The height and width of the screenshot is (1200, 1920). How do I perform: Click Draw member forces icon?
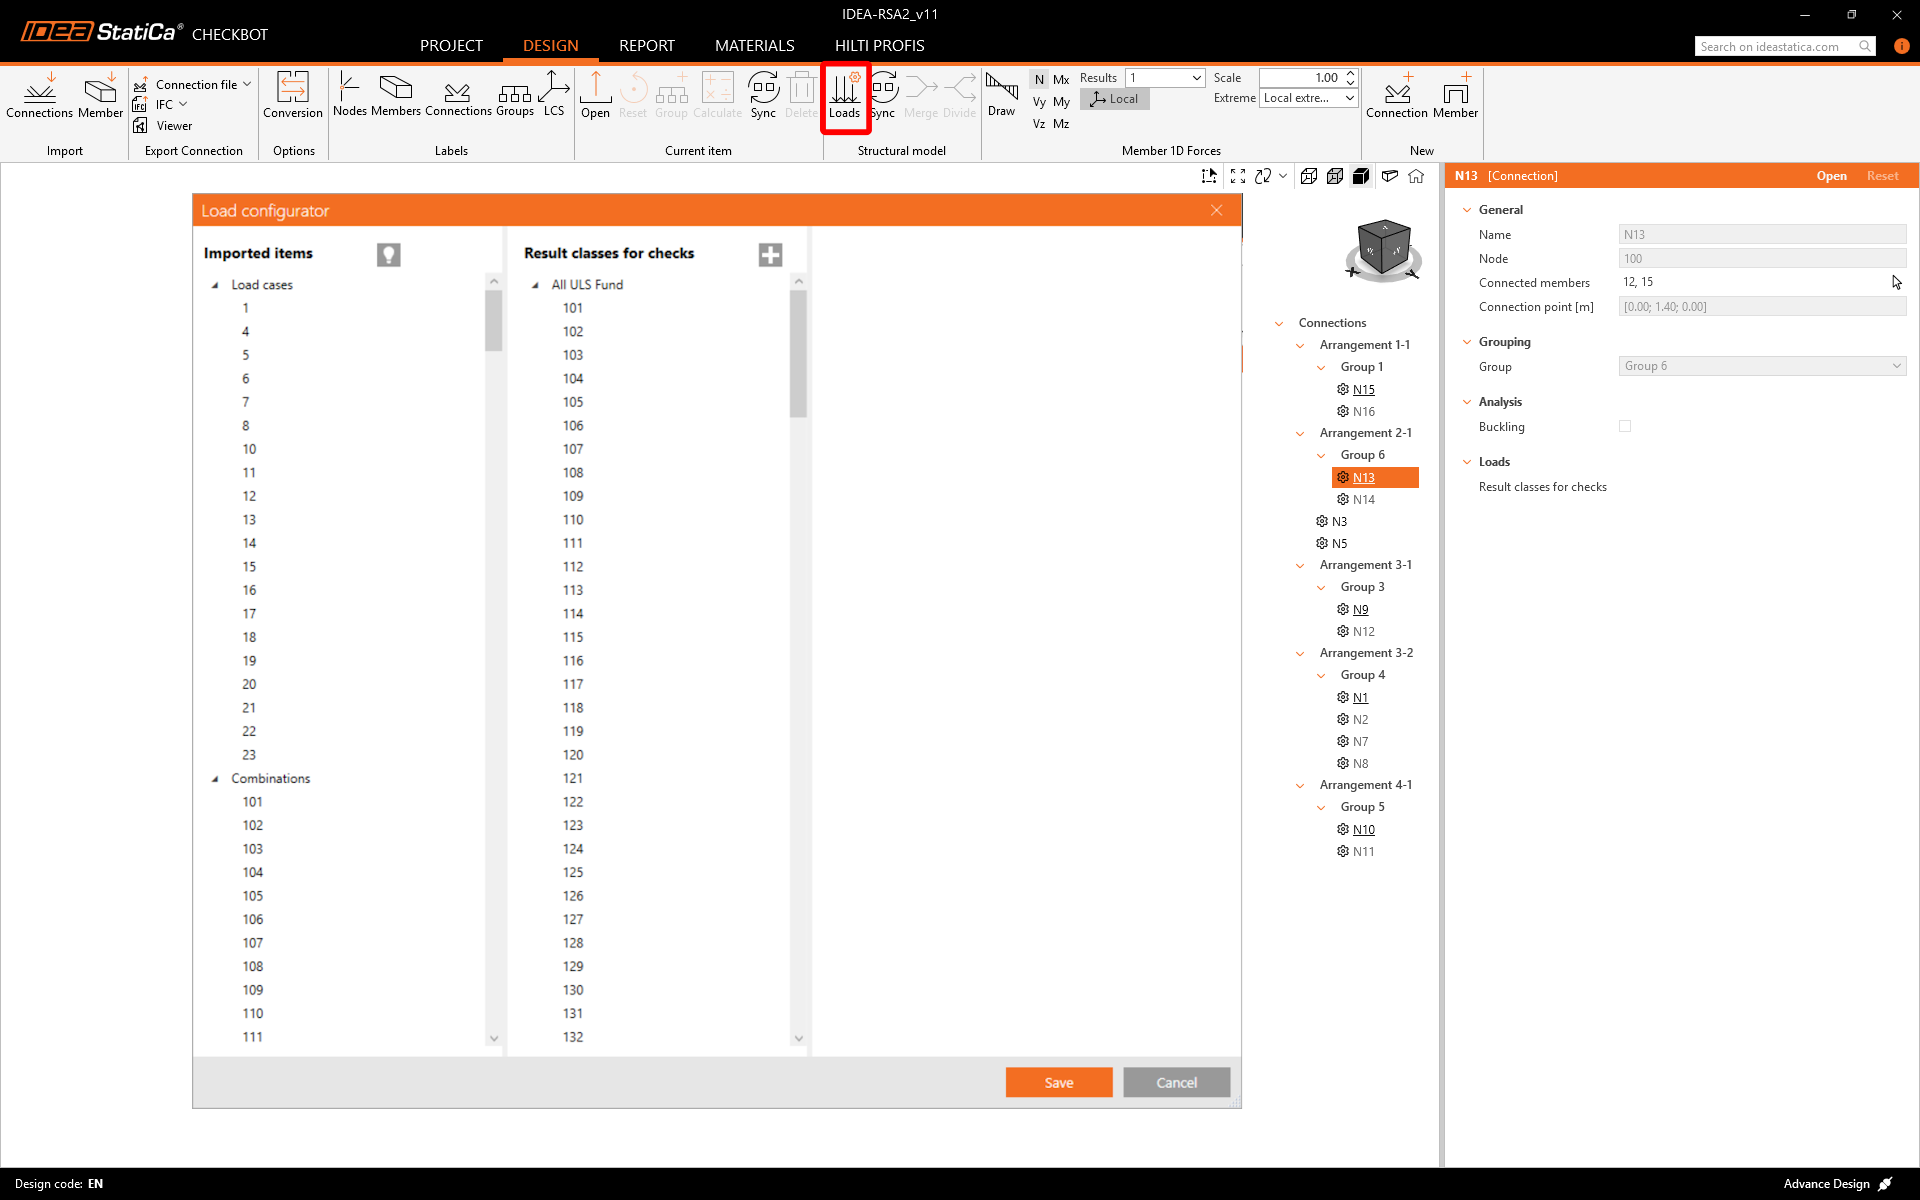pos(1001,95)
